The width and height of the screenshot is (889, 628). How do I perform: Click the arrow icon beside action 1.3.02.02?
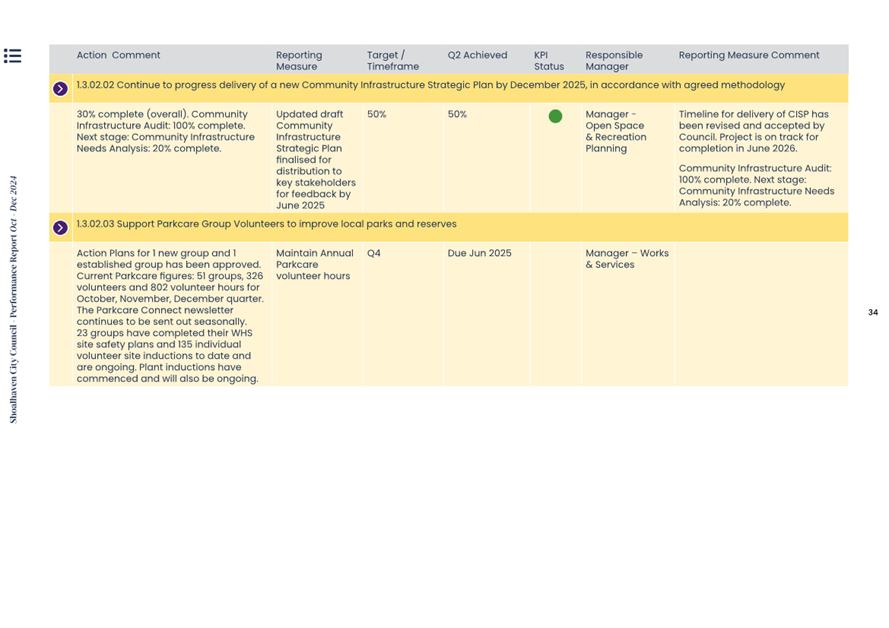click(x=60, y=89)
